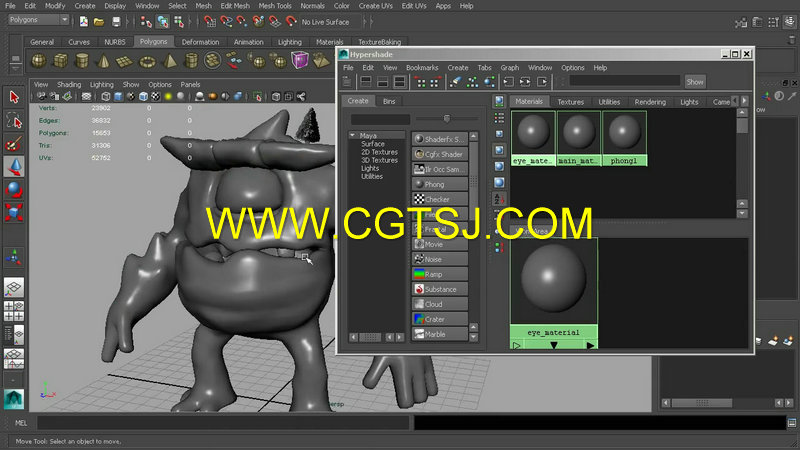
Task: Save scene with the disk icon
Action: 116,21
